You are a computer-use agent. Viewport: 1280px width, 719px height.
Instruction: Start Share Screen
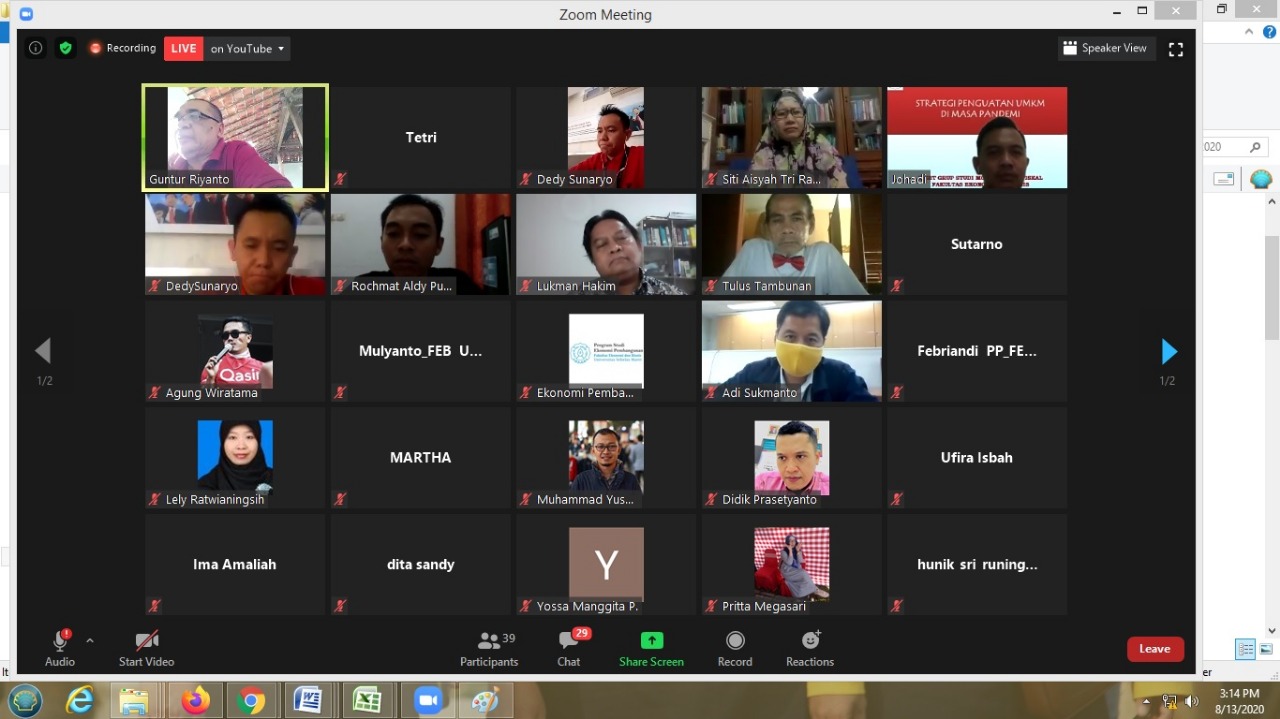651,648
